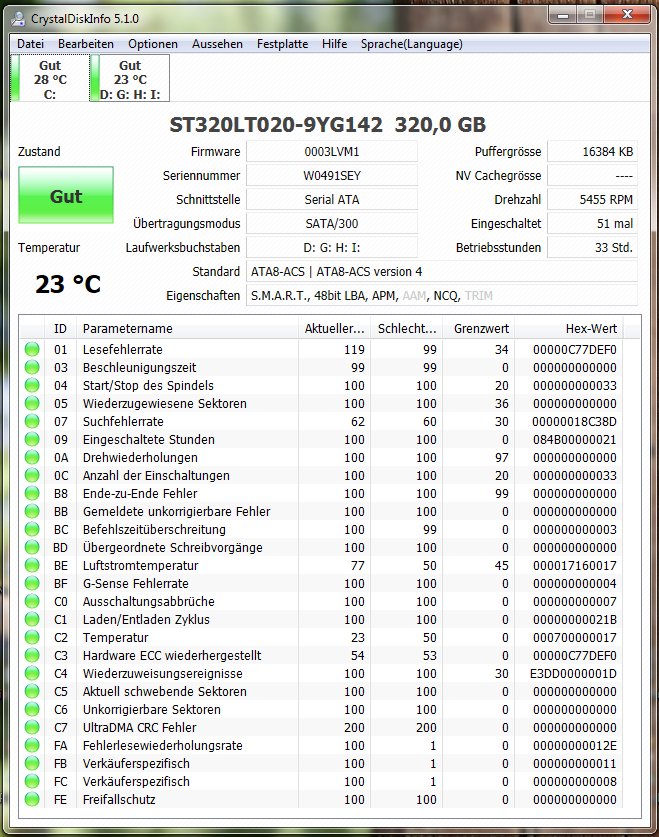Sort by the Parametername column header
The image size is (659, 837).
(187, 329)
